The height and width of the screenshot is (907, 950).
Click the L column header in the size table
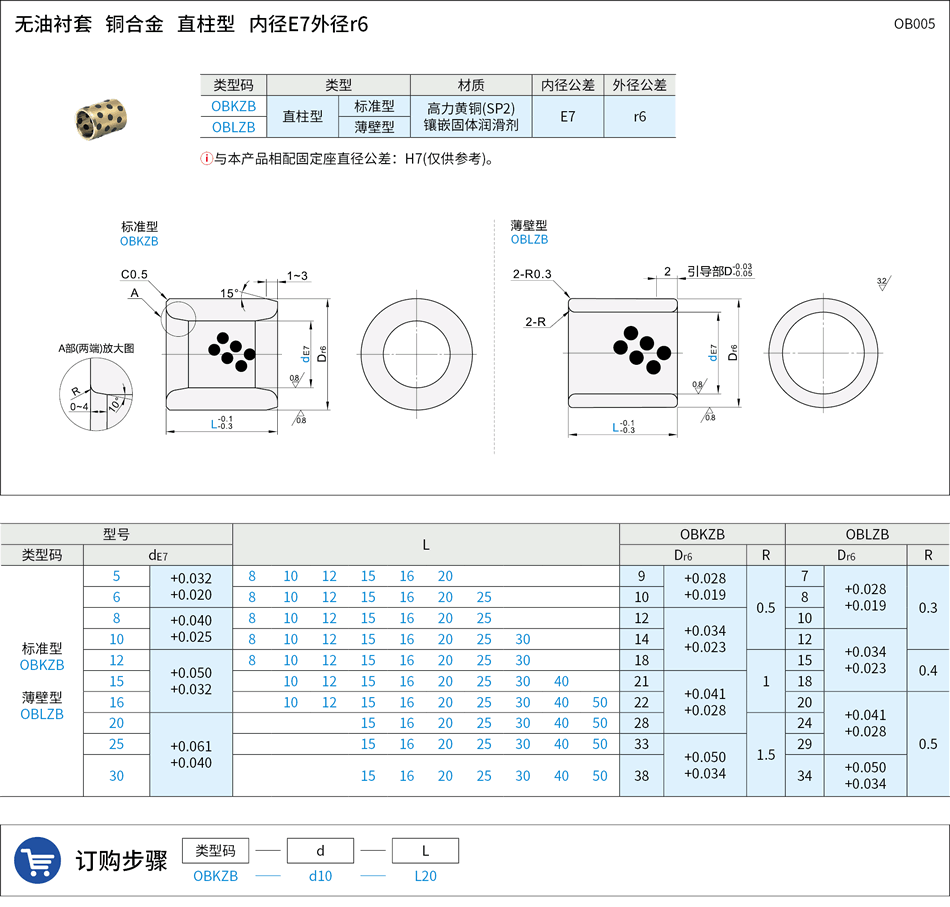(x=426, y=545)
